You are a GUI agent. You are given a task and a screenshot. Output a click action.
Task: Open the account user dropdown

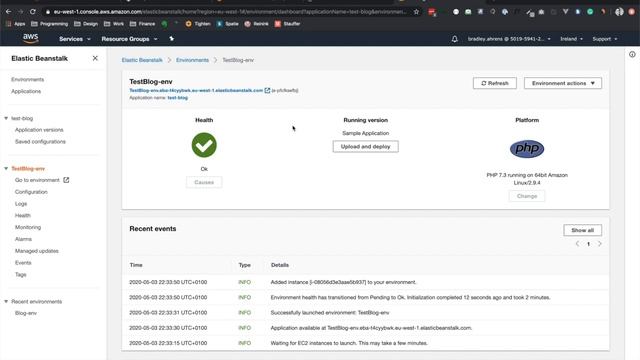509,39
